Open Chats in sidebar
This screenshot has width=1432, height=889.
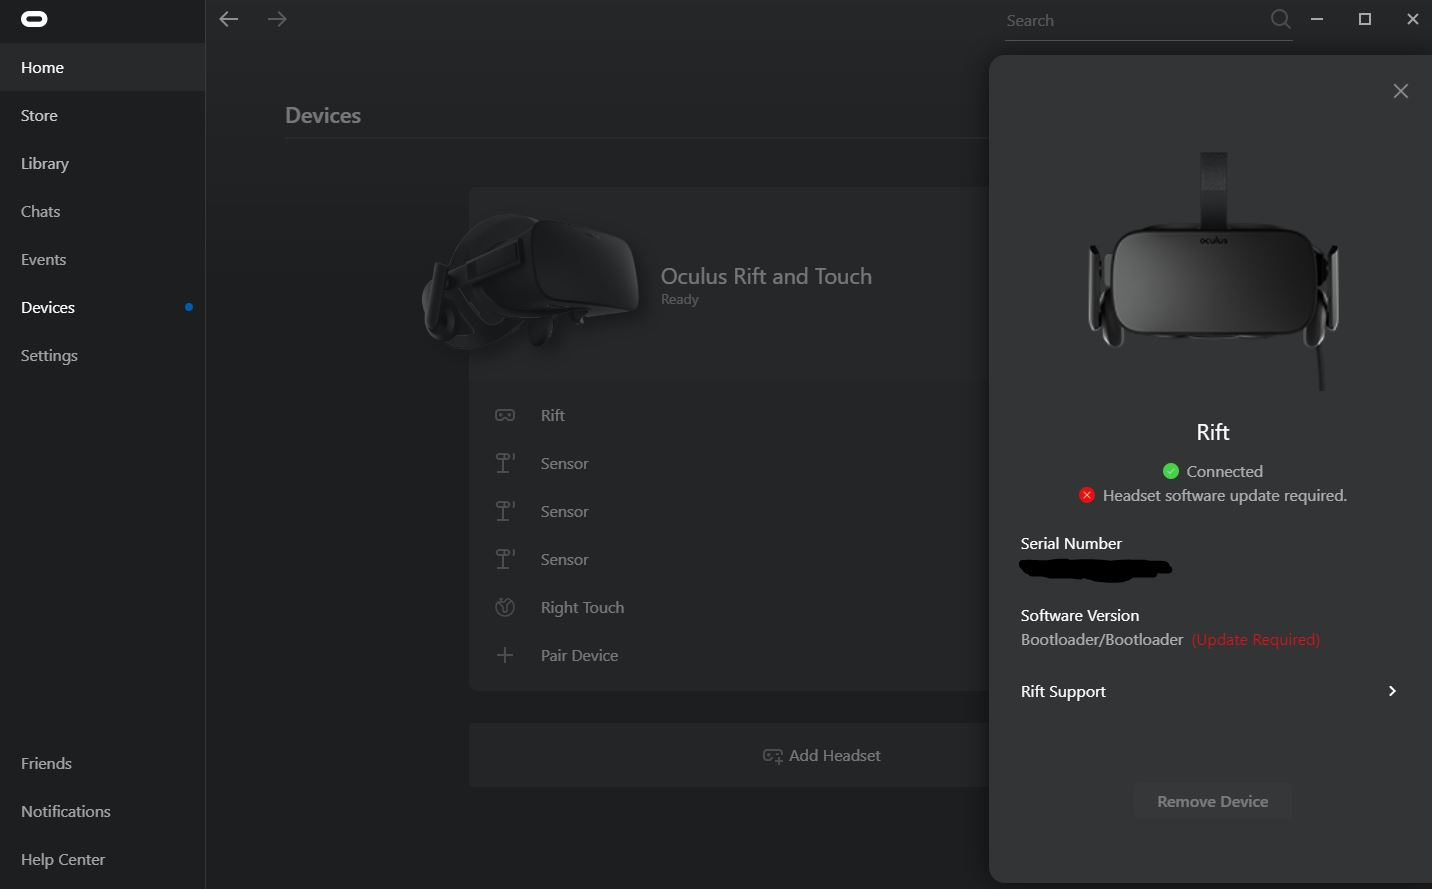[x=102, y=211]
